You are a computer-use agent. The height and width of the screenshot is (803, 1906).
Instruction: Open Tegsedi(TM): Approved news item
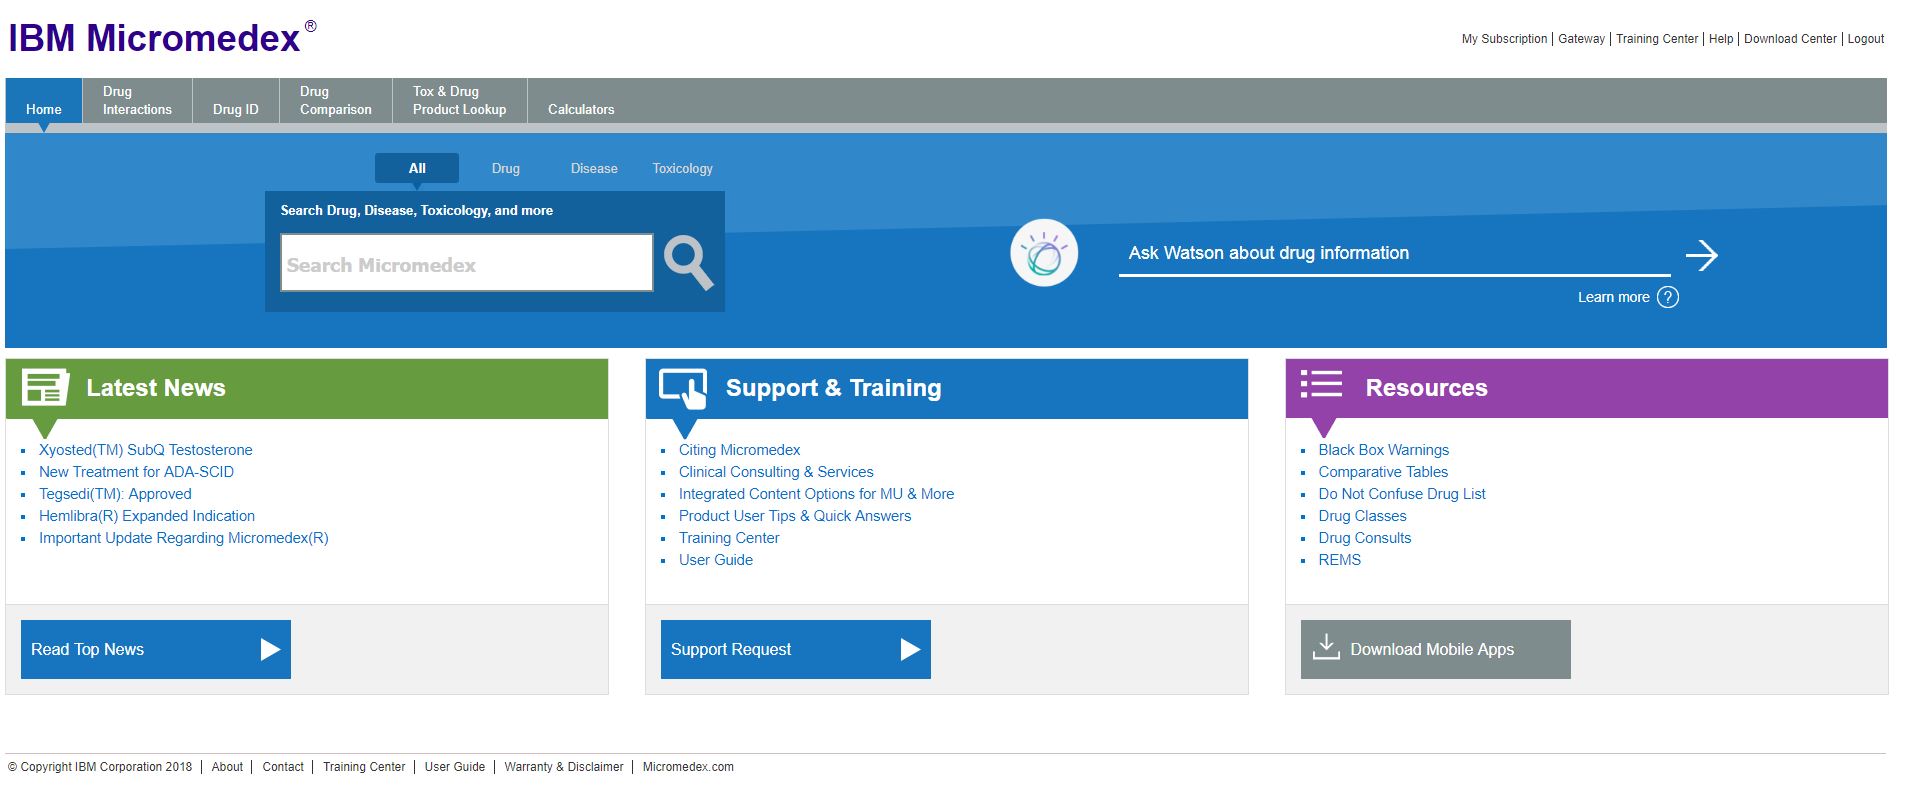pos(115,494)
